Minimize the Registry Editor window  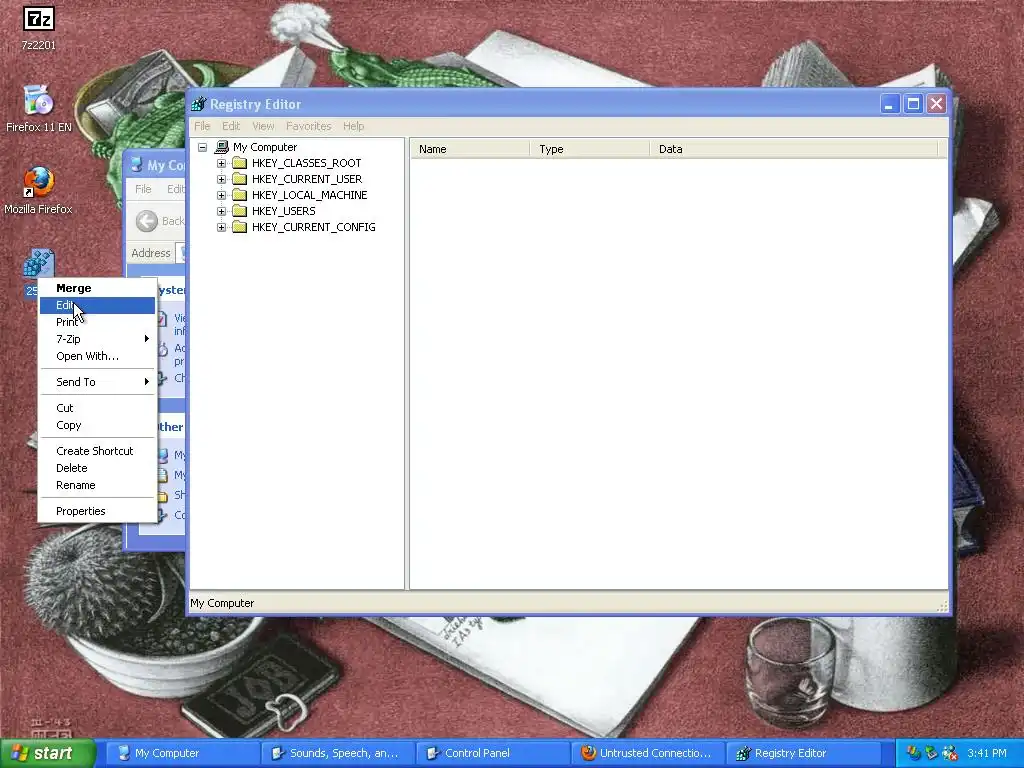889,104
